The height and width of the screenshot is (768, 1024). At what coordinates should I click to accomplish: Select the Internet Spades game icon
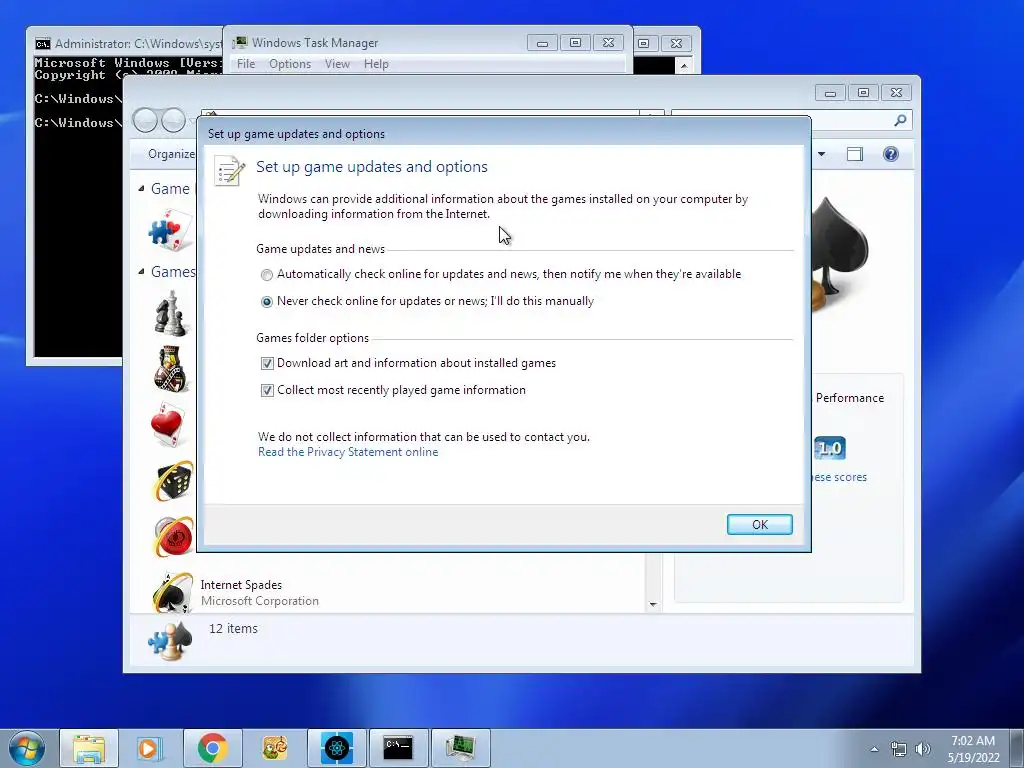(172, 592)
